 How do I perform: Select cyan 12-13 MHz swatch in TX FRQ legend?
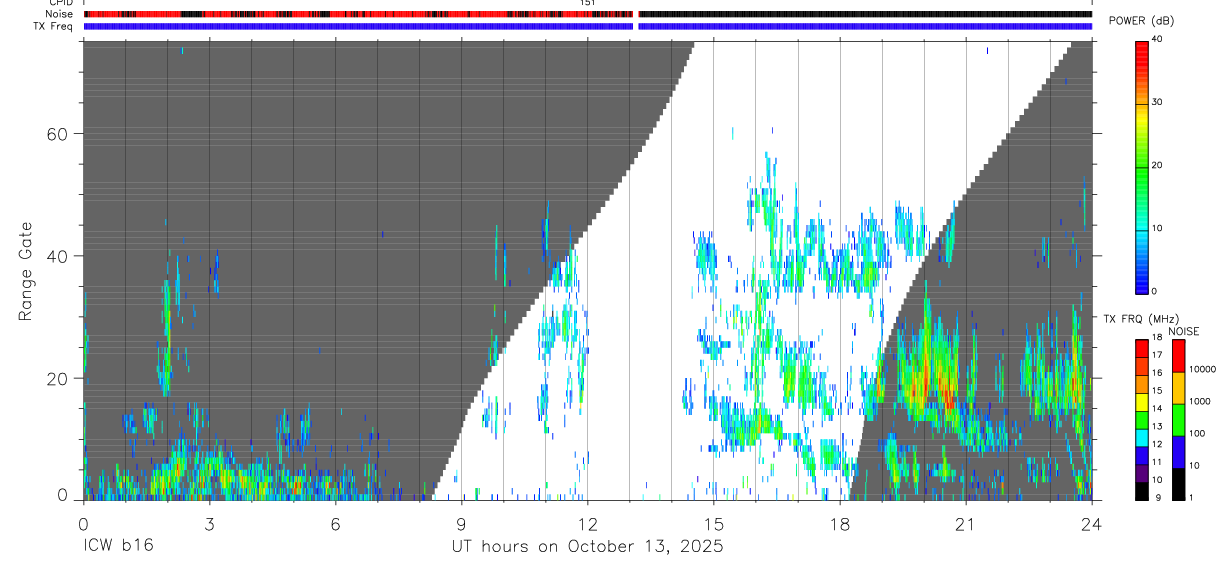[1142, 437]
